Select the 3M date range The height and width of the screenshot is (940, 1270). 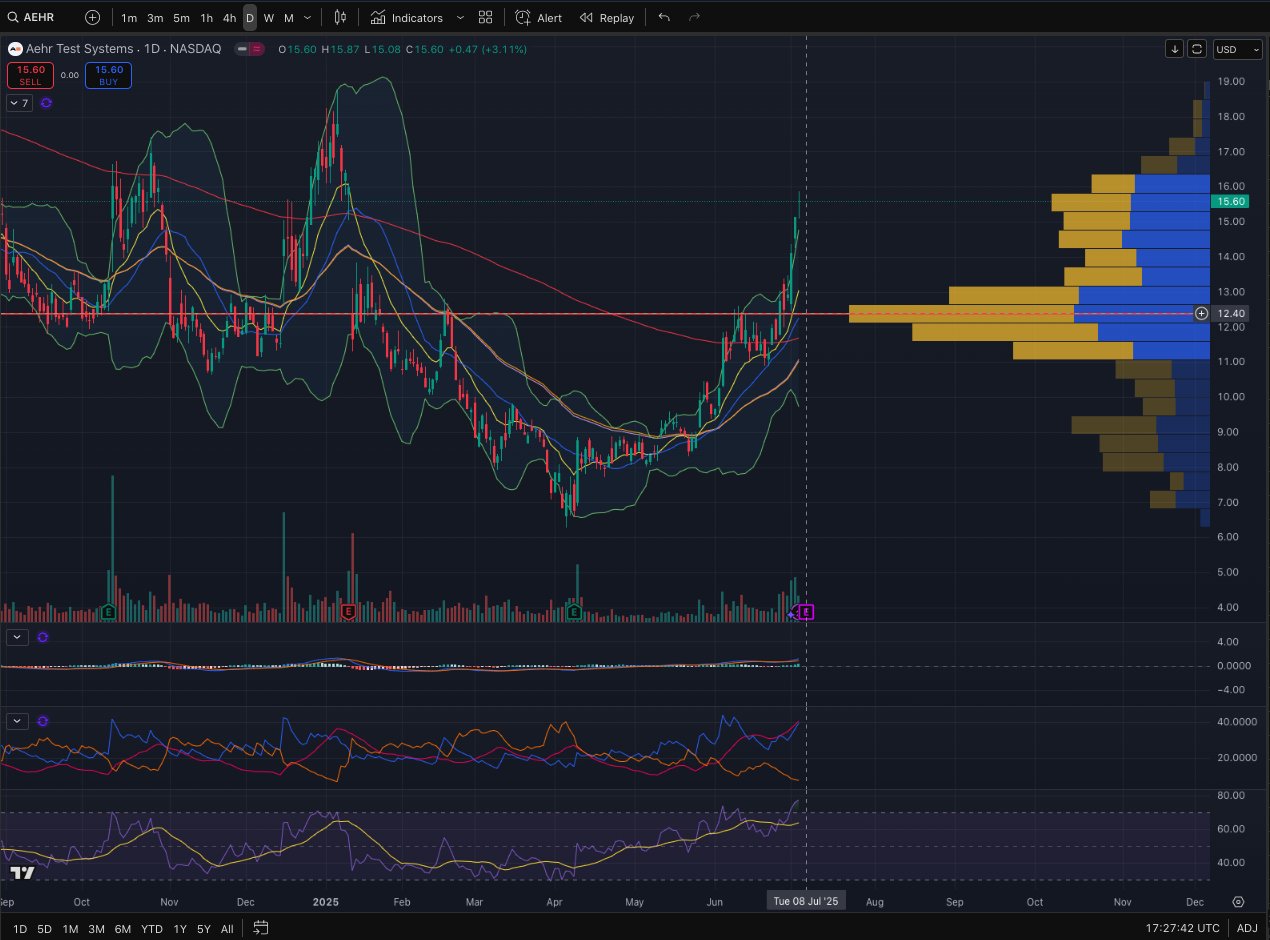click(96, 929)
